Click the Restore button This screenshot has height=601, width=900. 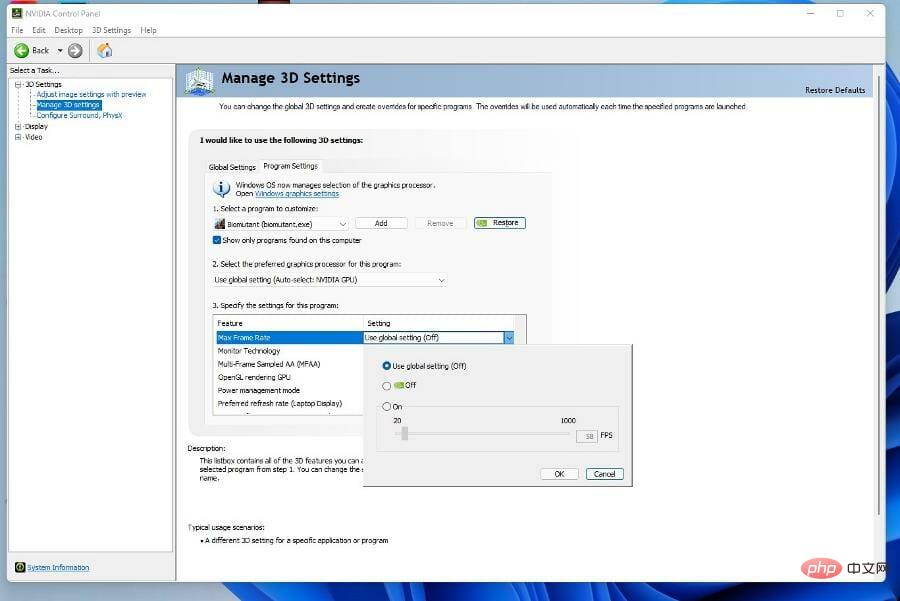(500, 223)
